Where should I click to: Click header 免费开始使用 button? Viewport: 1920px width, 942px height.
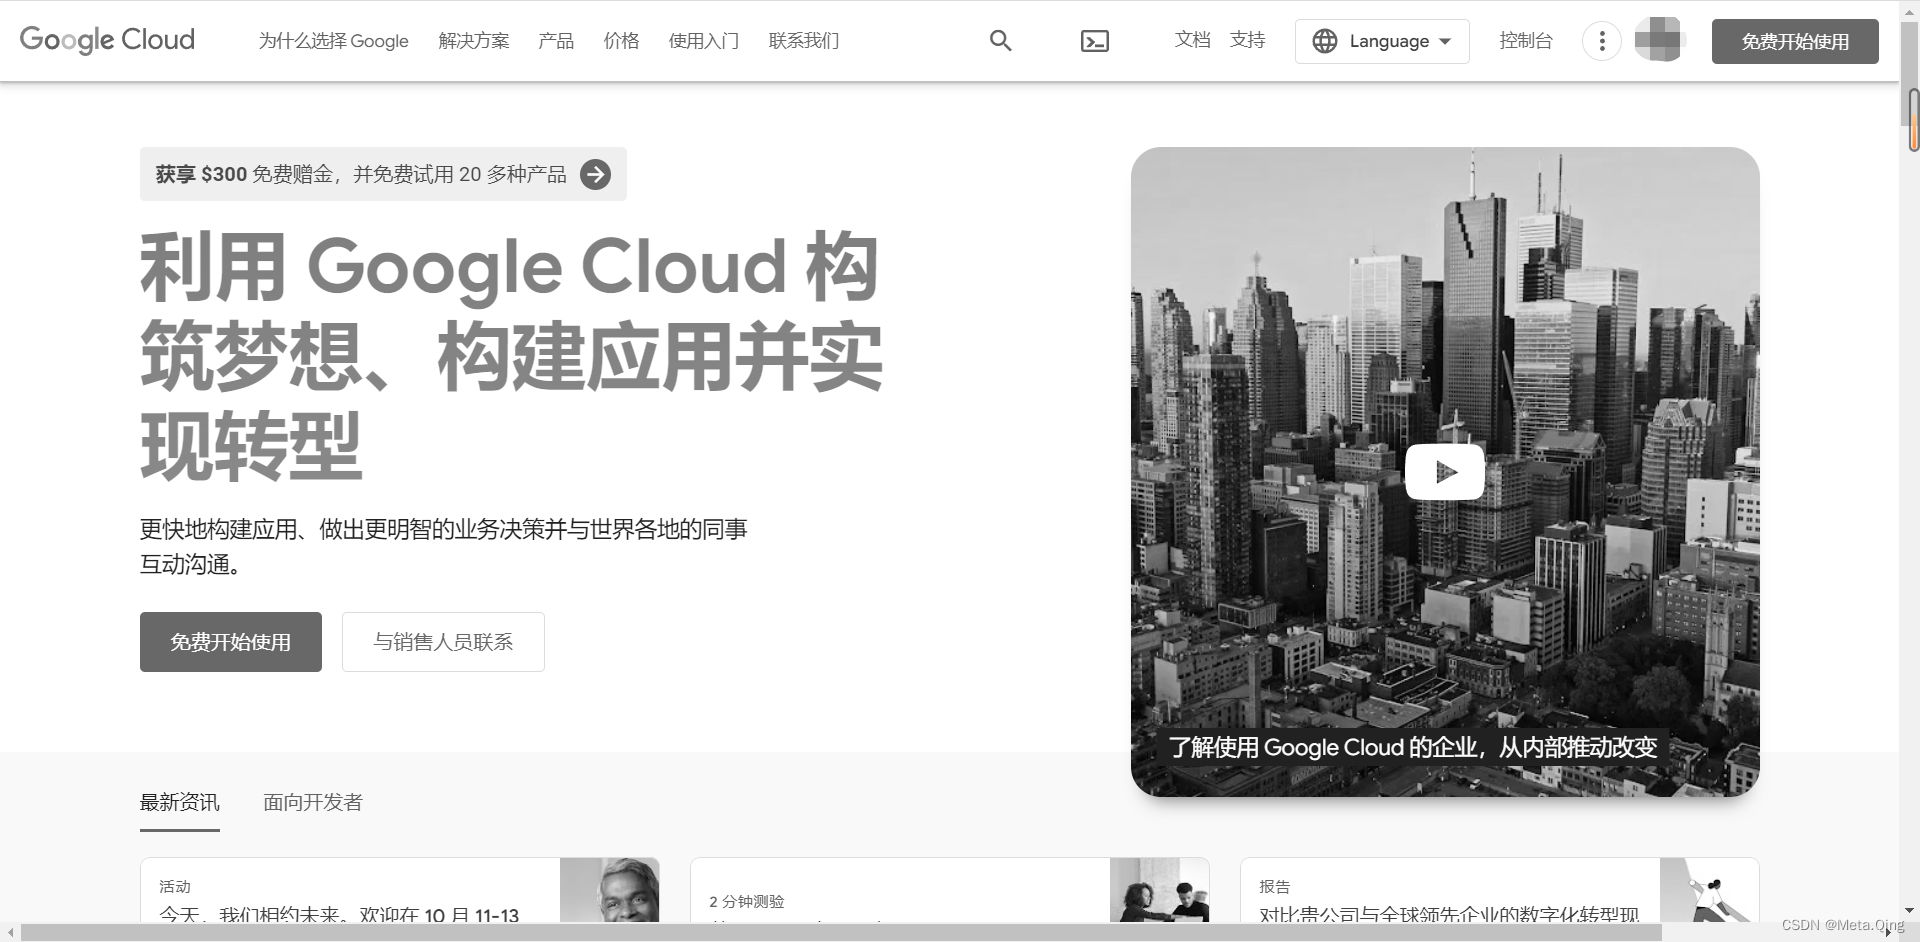pyautogui.click(x=1795, y=42)
